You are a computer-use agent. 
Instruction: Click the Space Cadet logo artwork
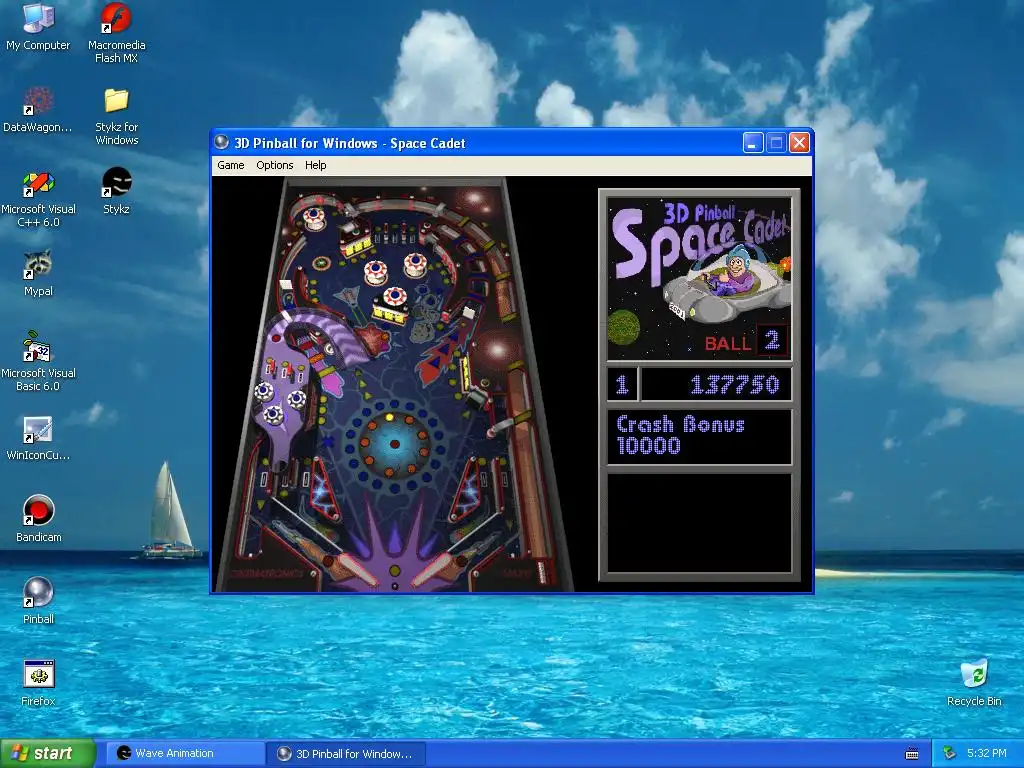point(699,279)
